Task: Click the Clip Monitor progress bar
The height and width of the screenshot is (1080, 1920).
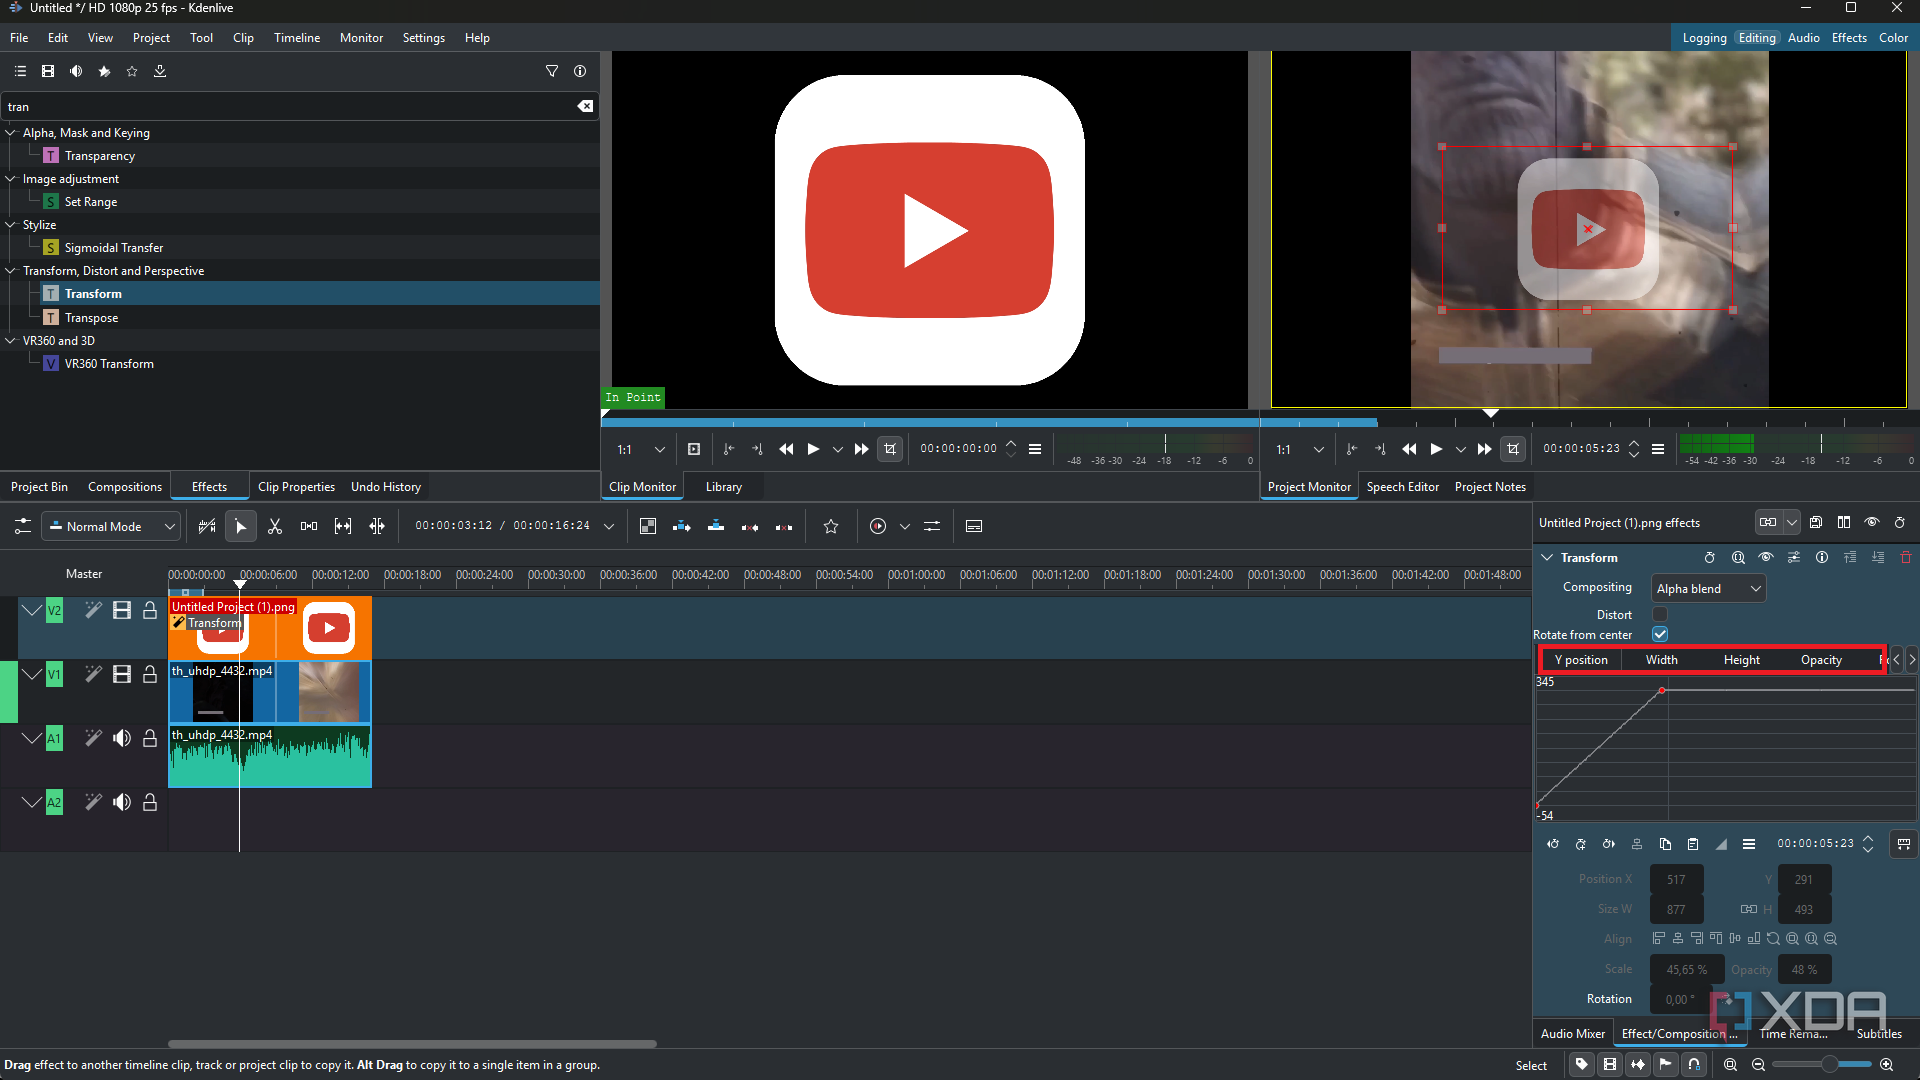Action: (929, 423)
